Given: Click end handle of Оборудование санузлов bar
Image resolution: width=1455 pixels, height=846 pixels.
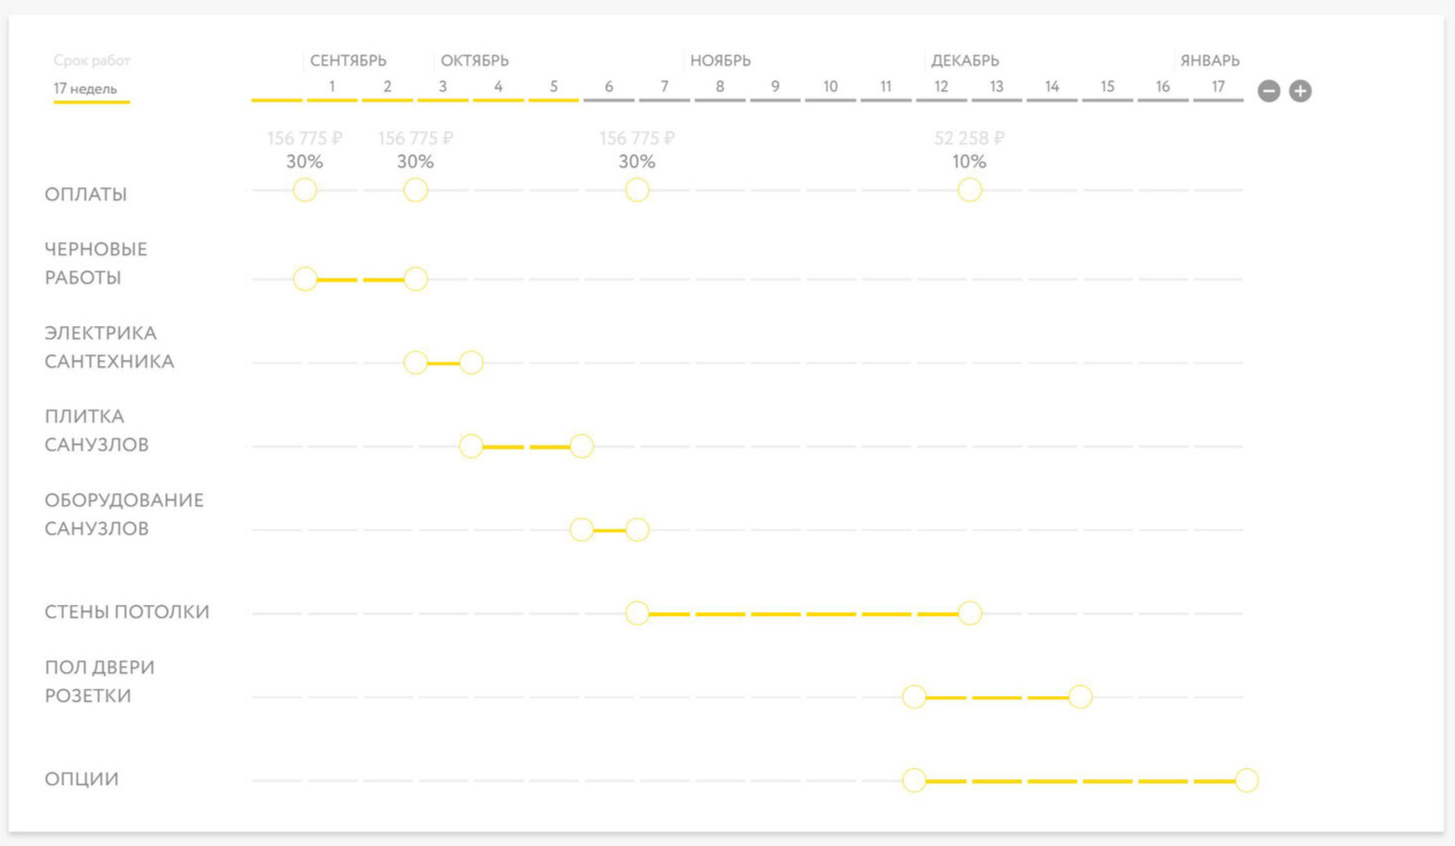Looking at the screenshot, I should point(637,529).
